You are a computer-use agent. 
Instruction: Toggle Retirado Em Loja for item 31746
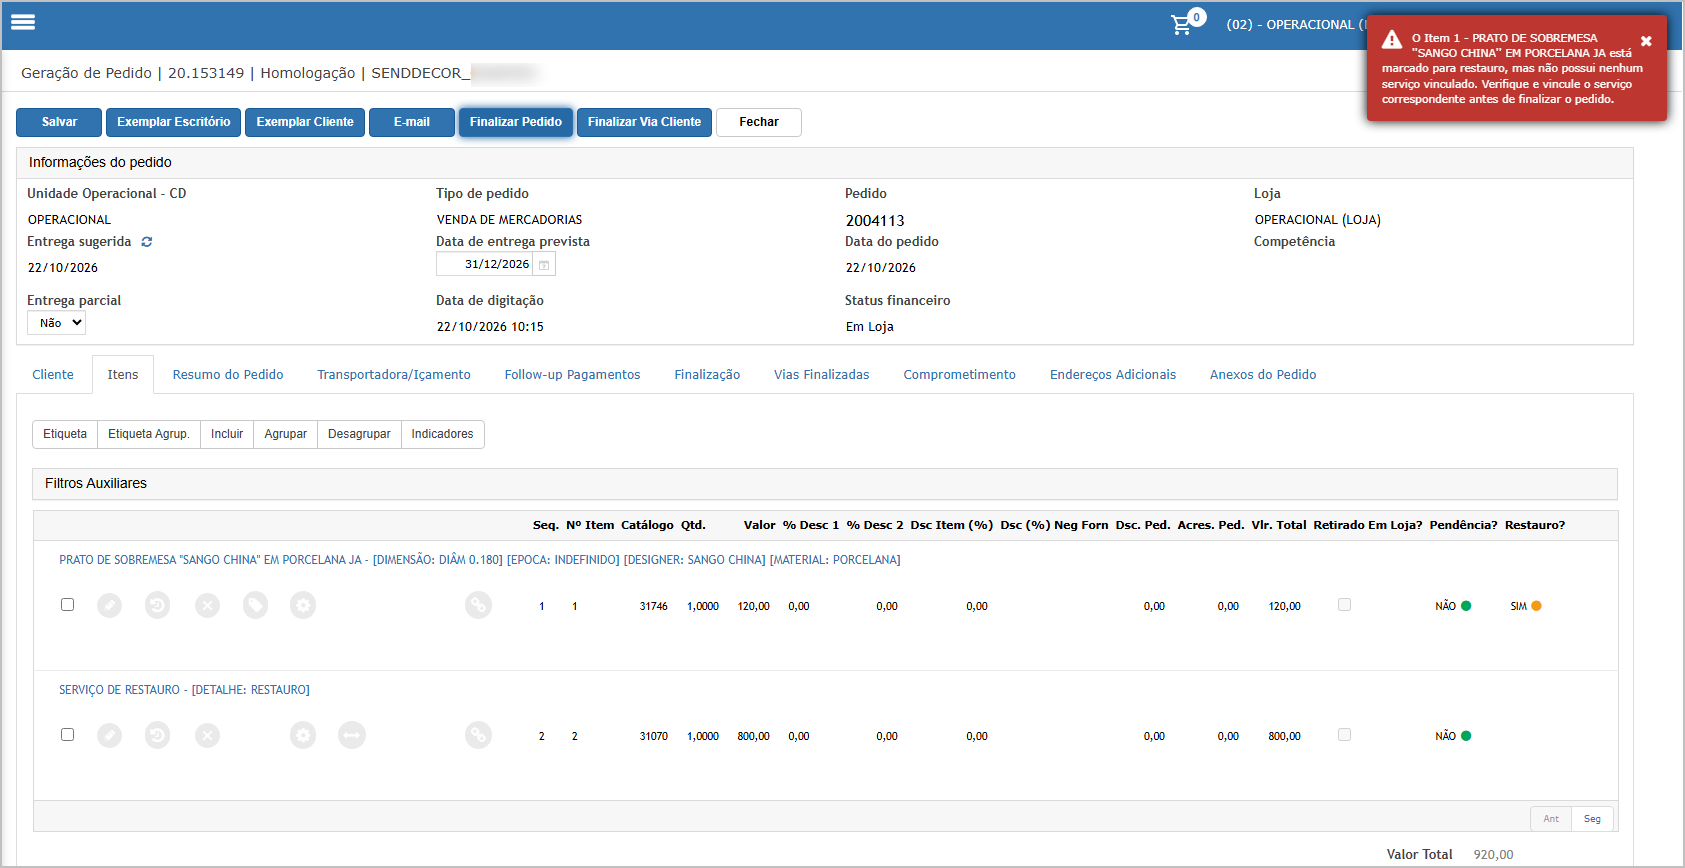[x=1344, y=604]
